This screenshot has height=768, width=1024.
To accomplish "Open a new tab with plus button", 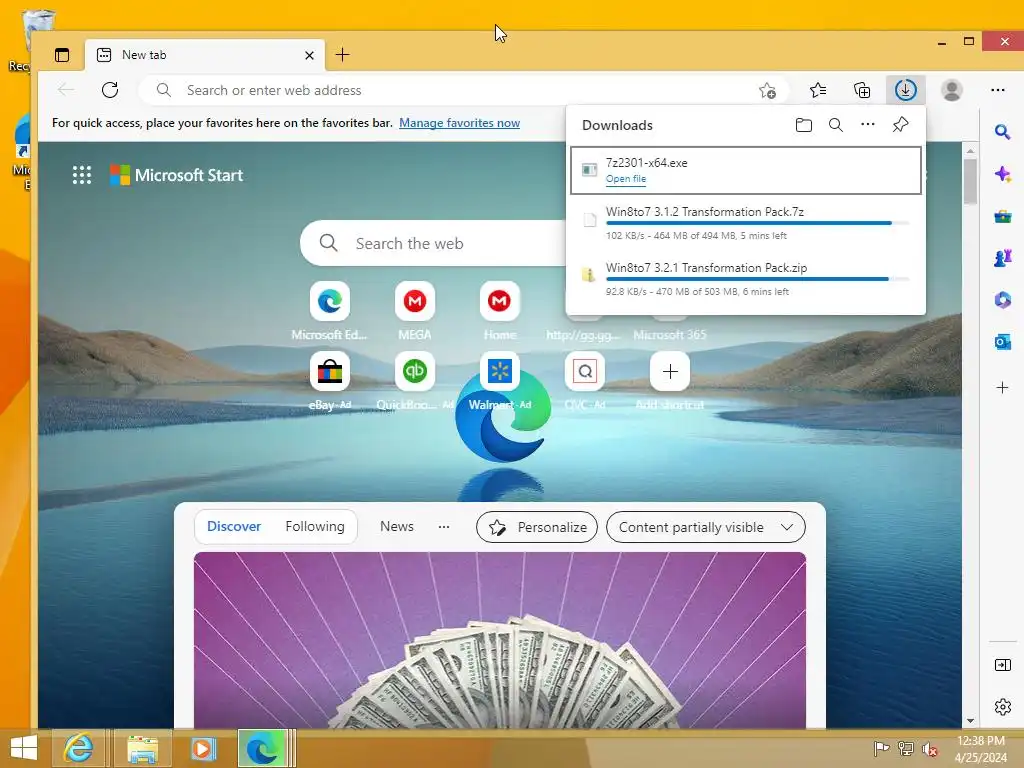I will pos(342,55).
